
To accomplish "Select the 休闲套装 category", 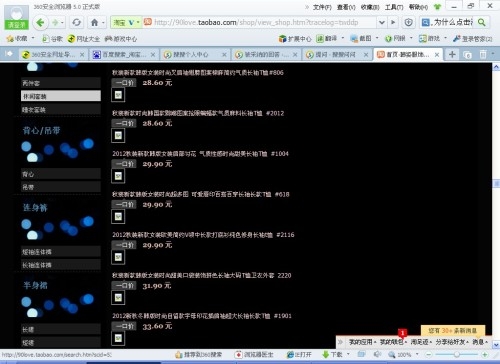I will tap(61, 96).
